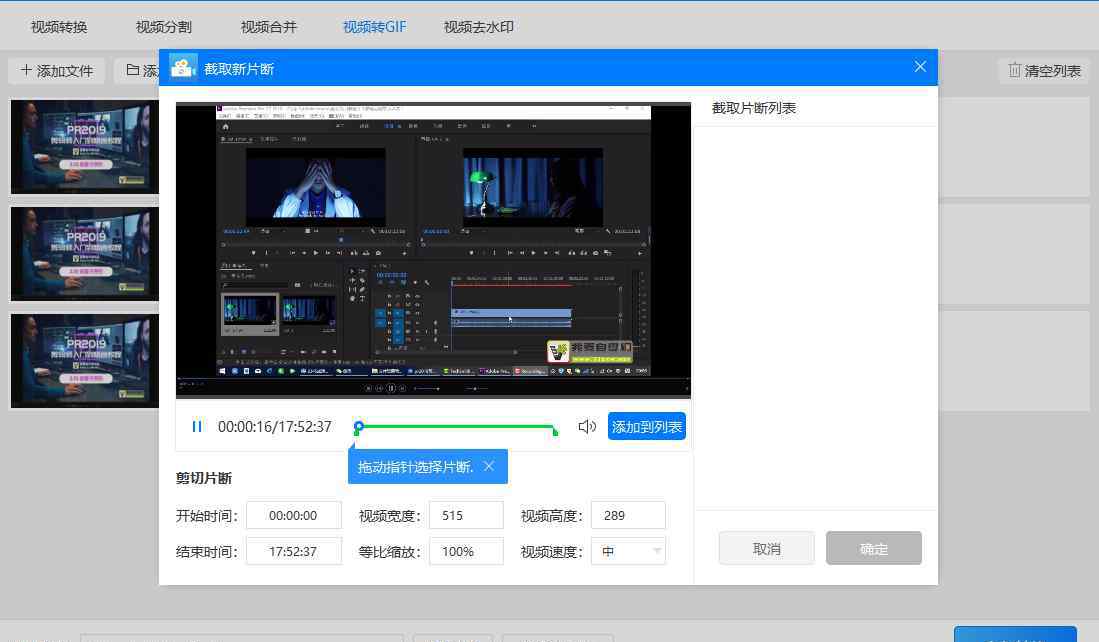Click the add file plus icon
This screenshot has width=1099, height=642.
(x=26, y=71)
